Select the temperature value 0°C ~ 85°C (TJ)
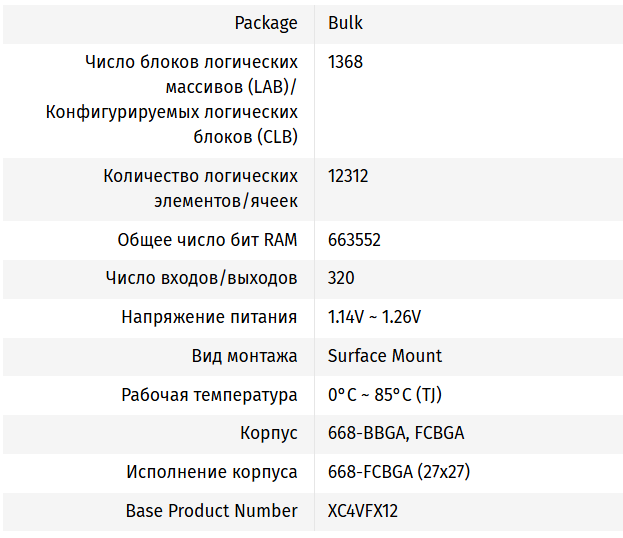Viewport: 623px width, 538px height. 385,395
